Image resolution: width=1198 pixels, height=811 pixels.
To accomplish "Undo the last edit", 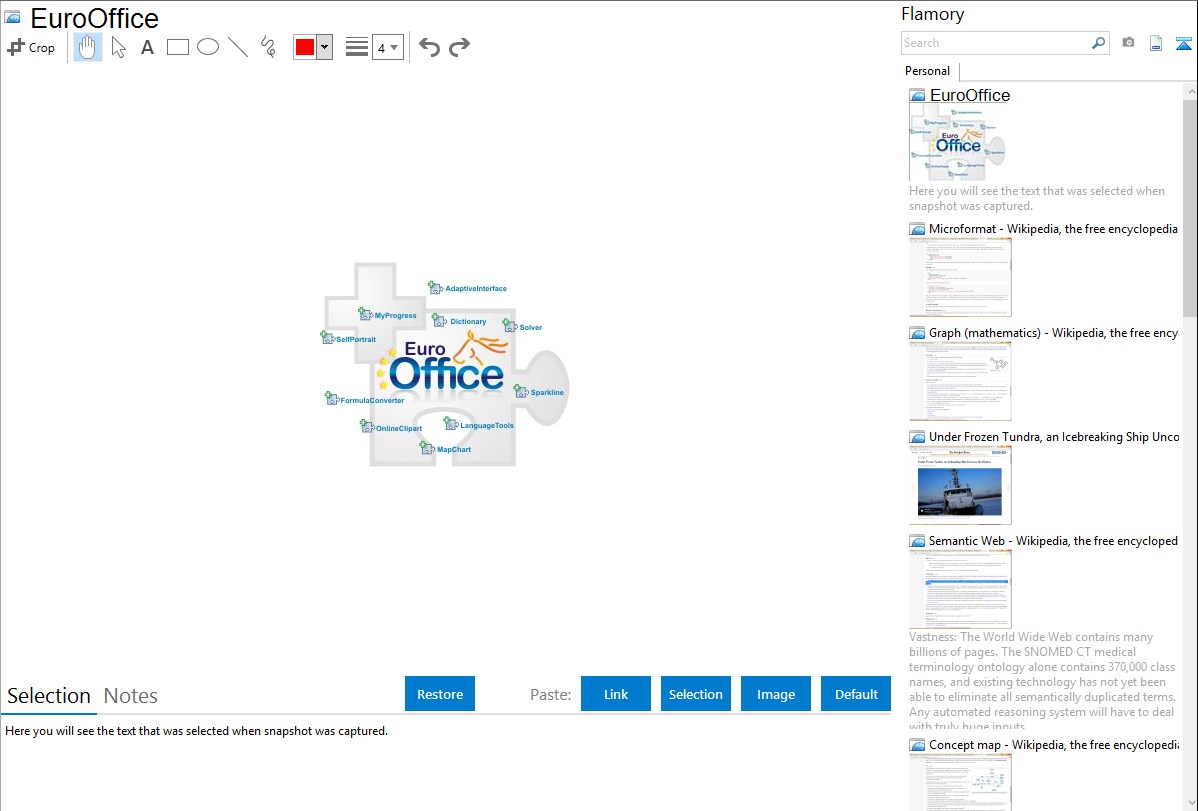I will (429, 47).
